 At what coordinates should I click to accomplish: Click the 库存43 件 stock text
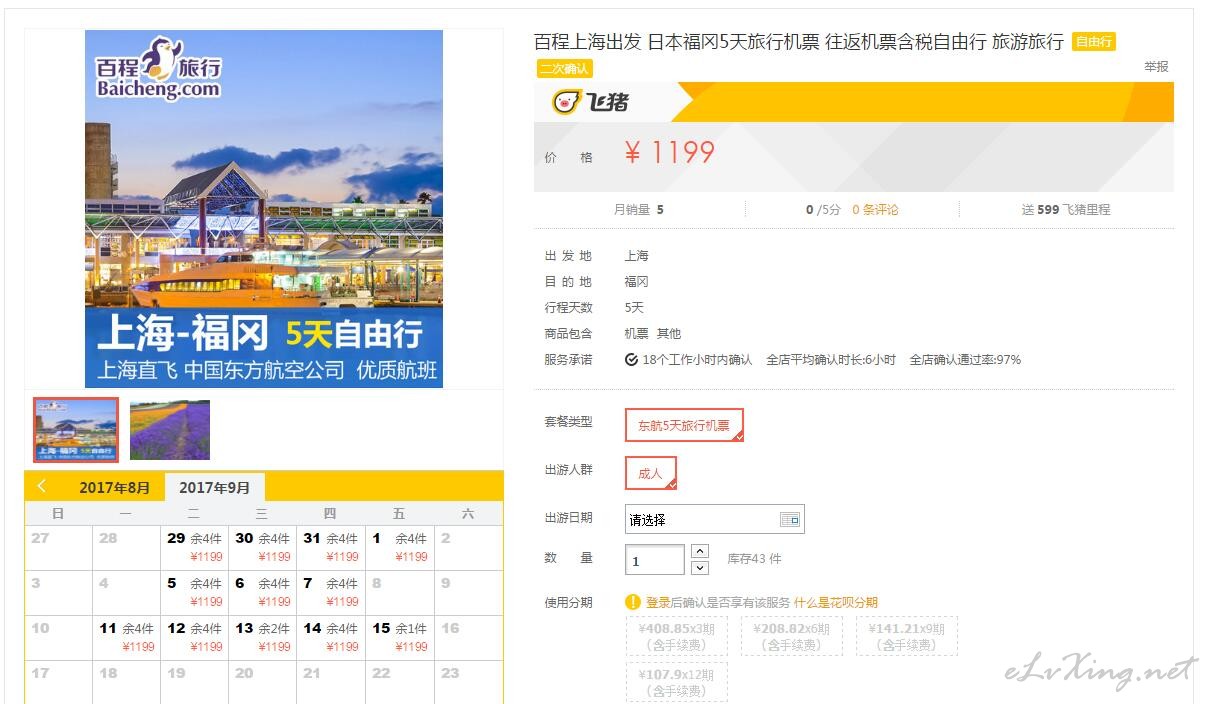click(x=754, y=559)
